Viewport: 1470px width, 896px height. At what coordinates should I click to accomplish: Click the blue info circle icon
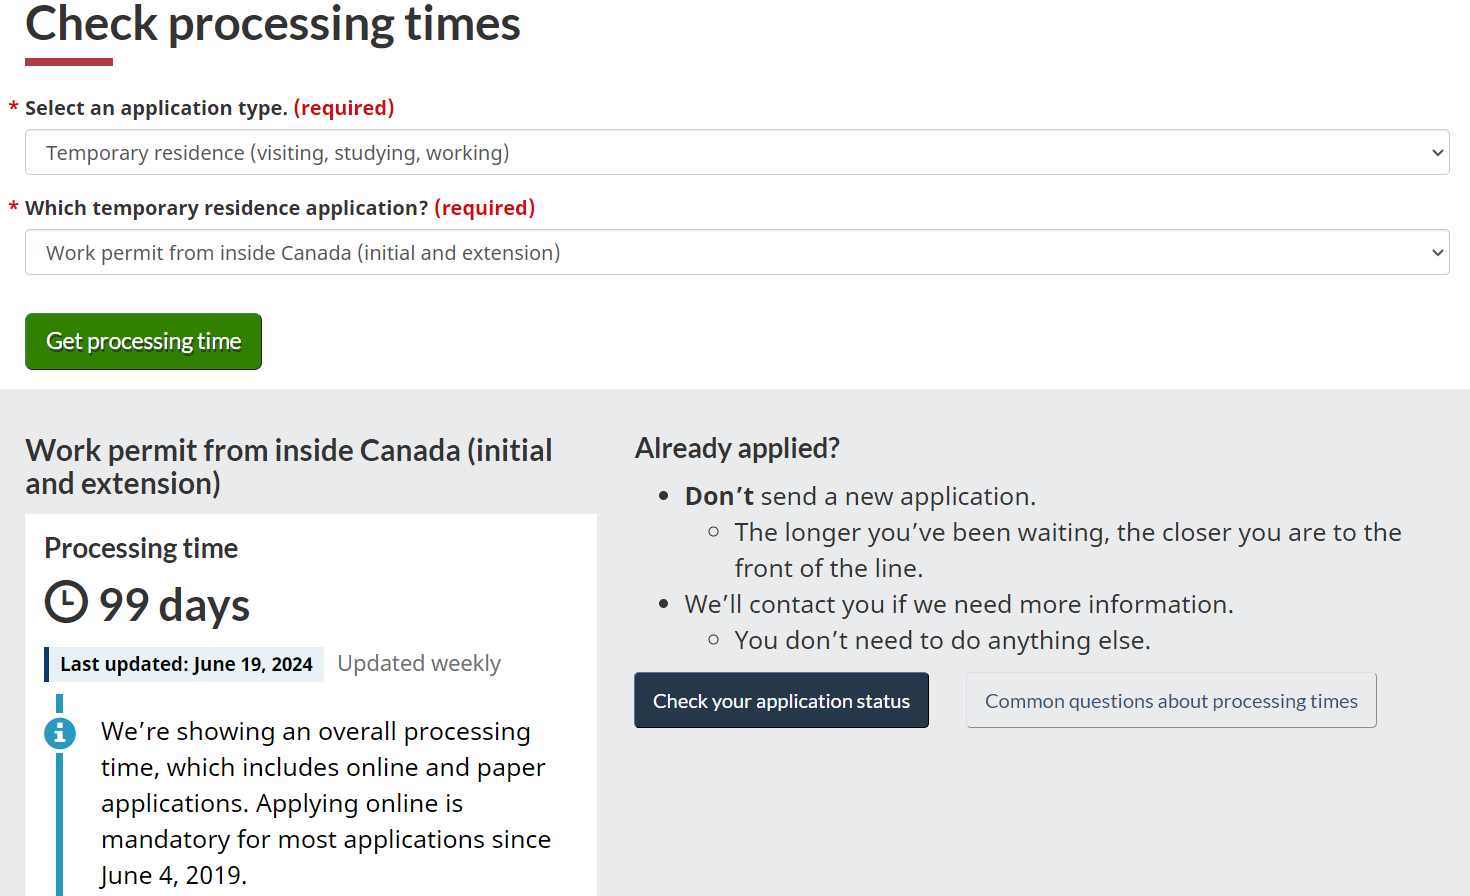[x=60, y=733]
